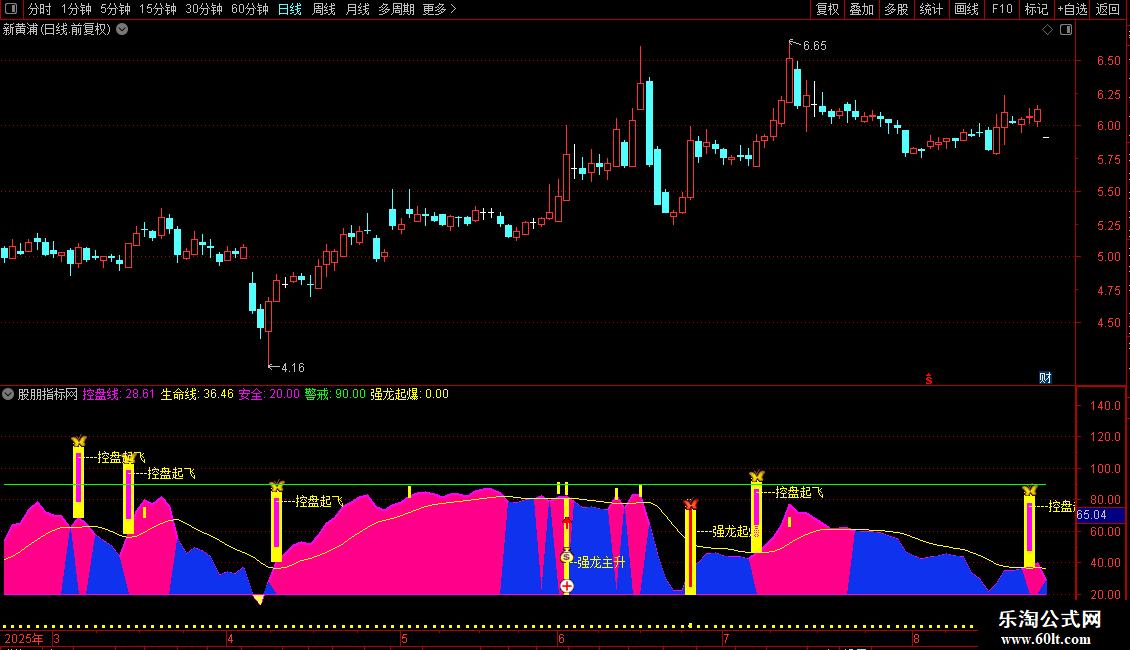Select the 30分钟 period

coord(203,9)
